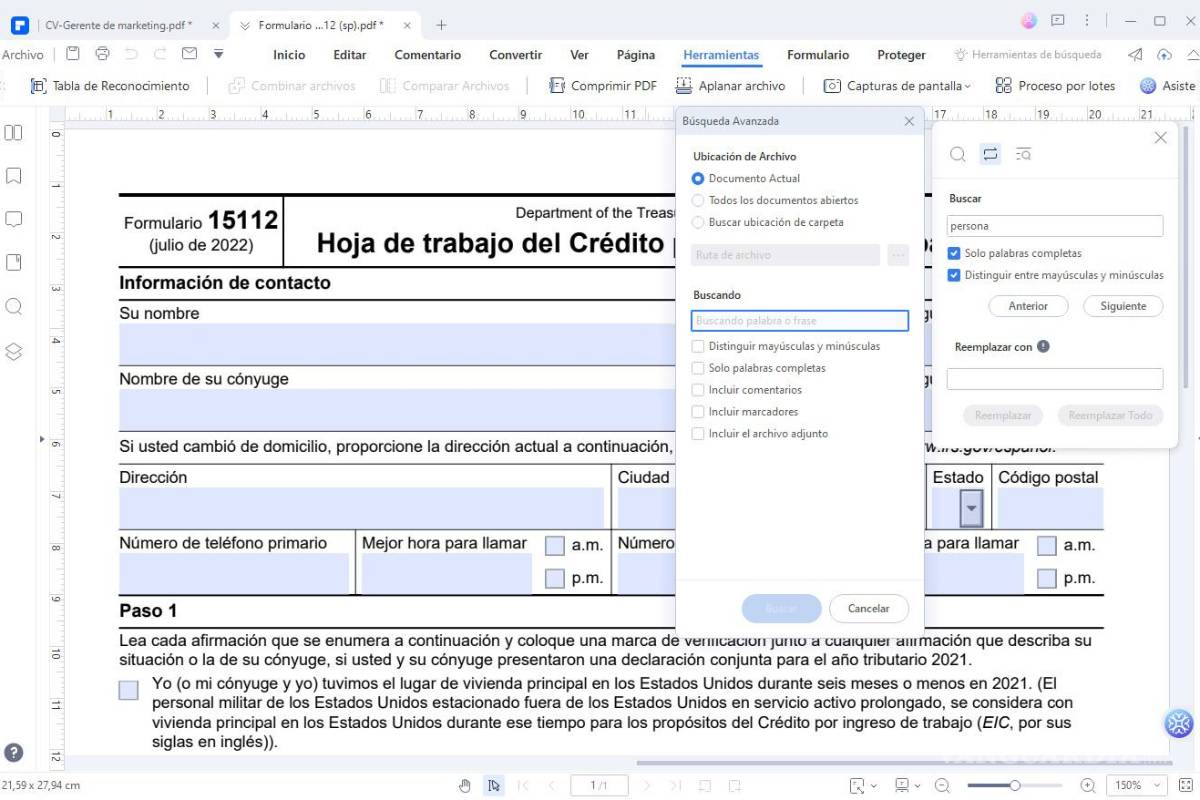Screen dimensions: 1200x800
Task: Open Tabla de Reconocimiento
Action: point(111,85)
